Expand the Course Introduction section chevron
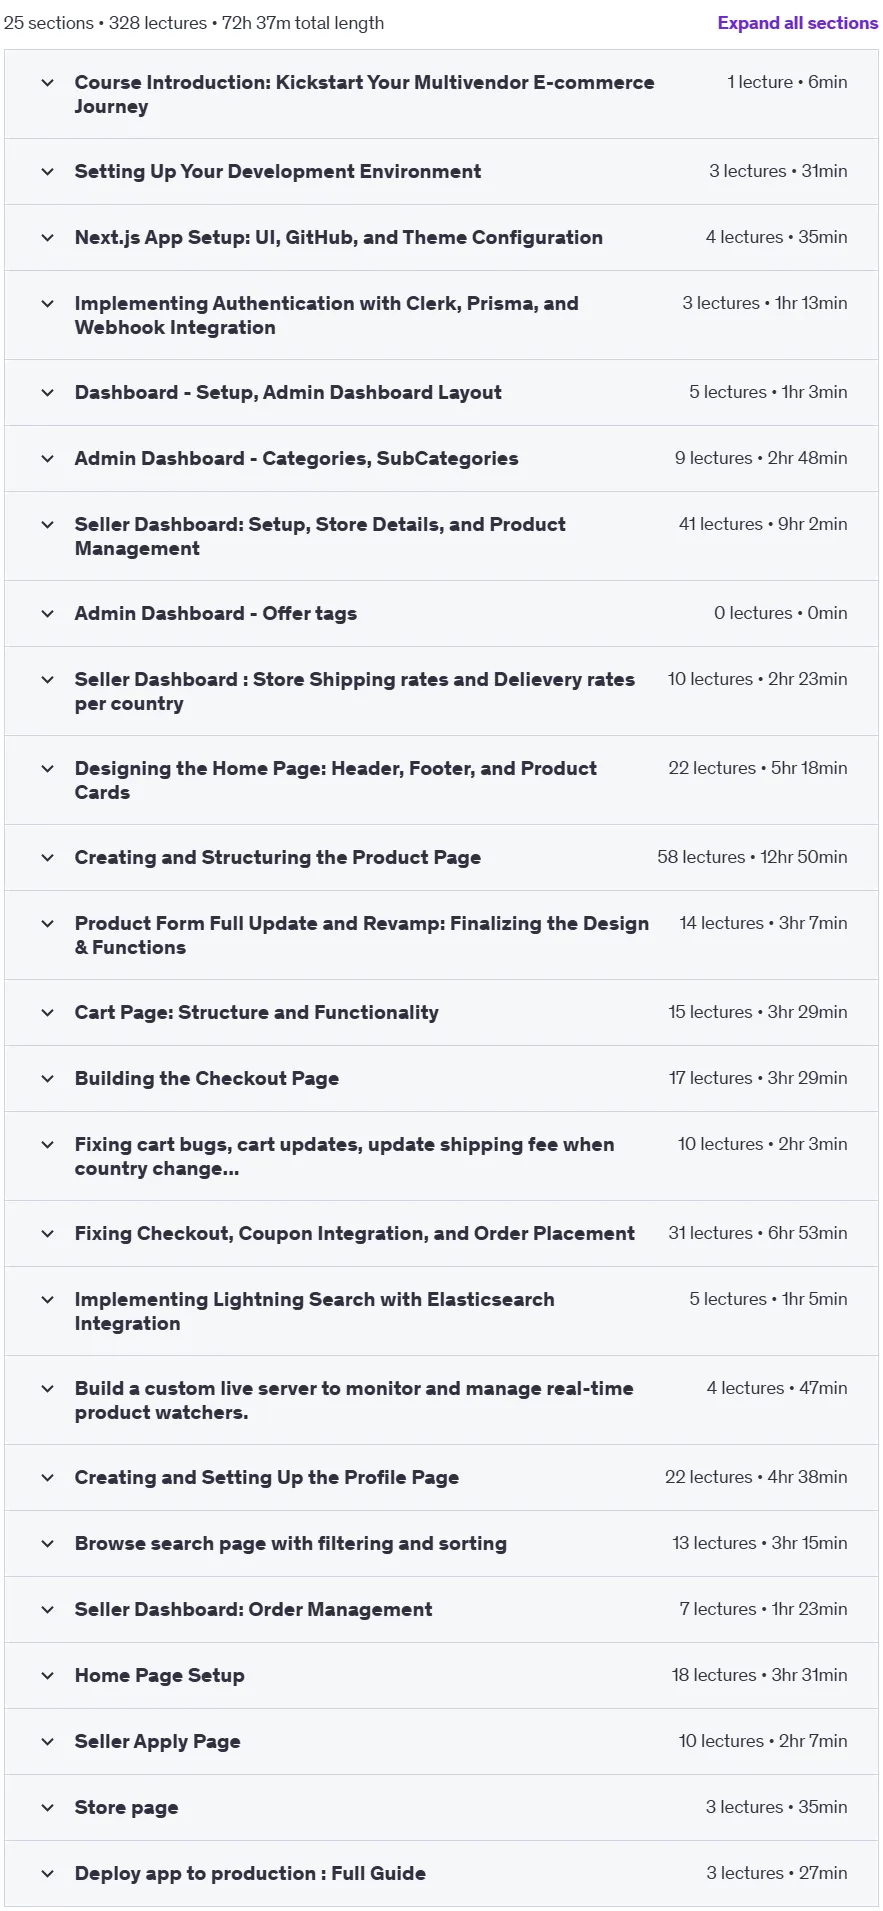The image size is (883, 1911). [x=47, y=83]
